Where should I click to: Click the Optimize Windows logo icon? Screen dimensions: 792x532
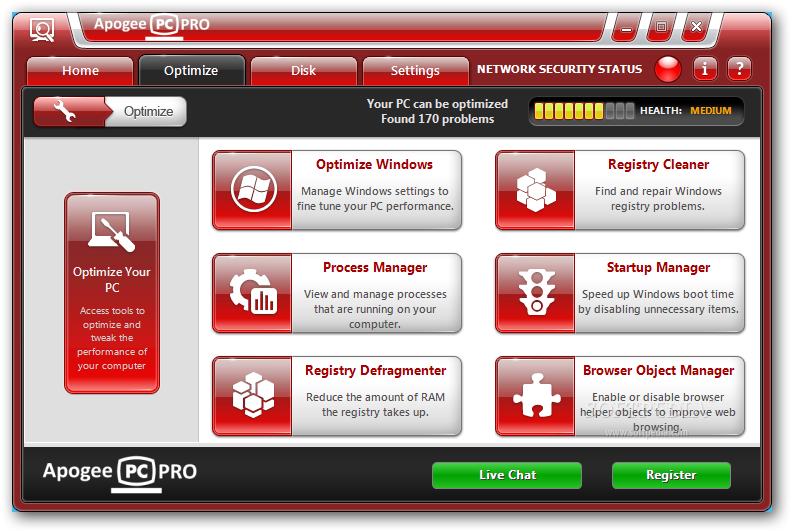(x=253, y=189)
